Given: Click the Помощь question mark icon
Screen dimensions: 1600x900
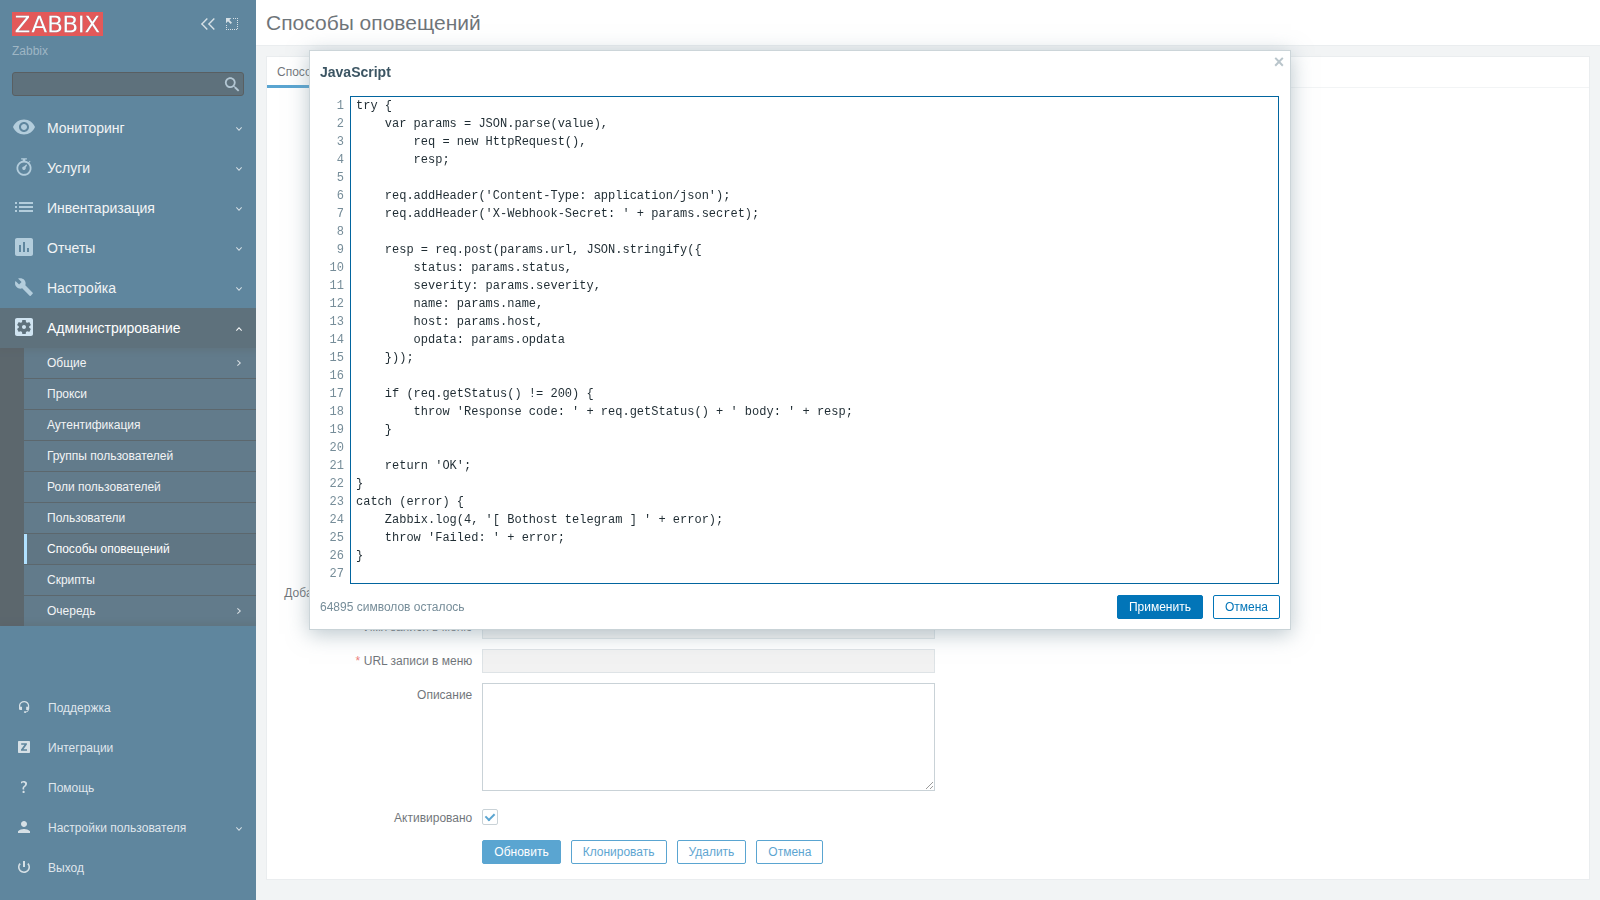Looking at the screenshot, I should (24, 787).
